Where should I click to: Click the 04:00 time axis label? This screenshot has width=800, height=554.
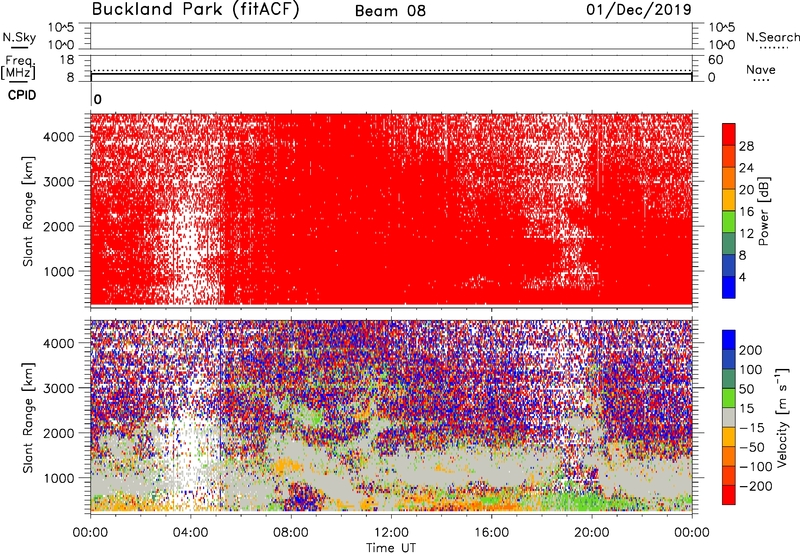pyautogui.click(x=191, y=533)
